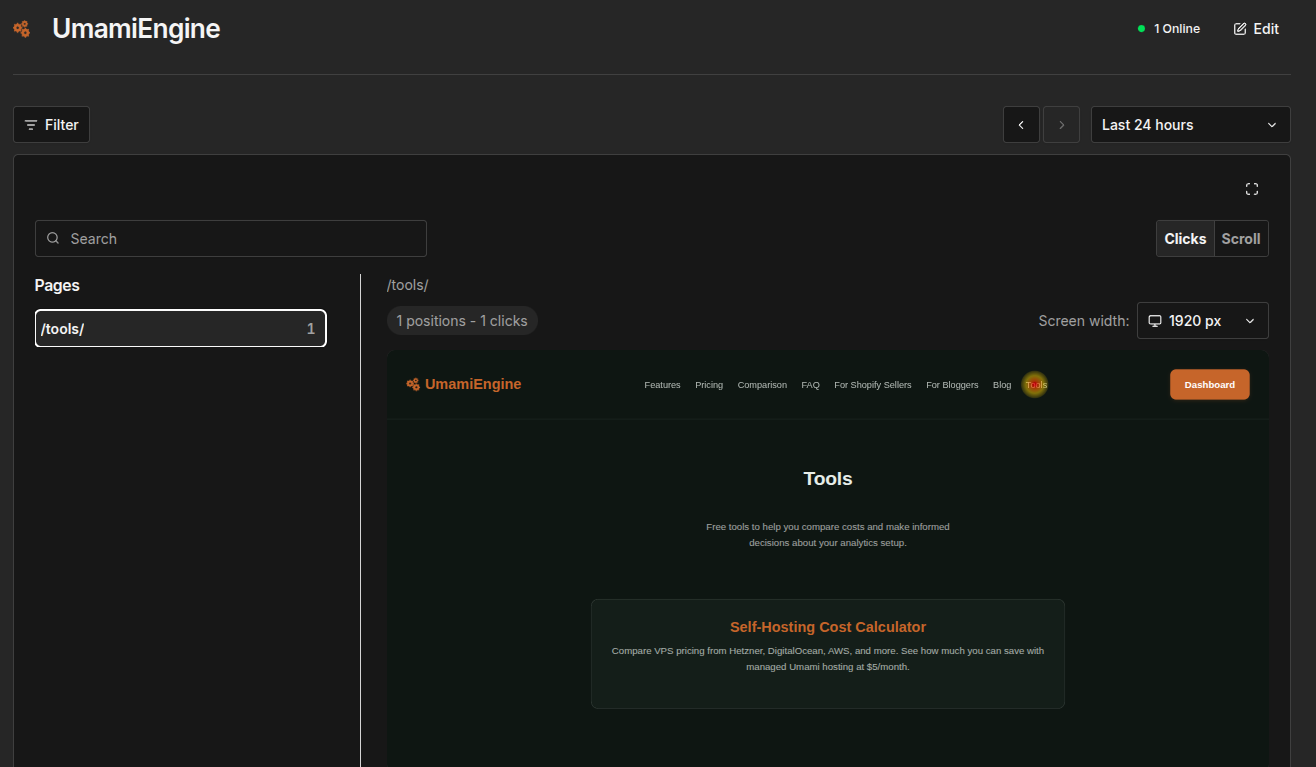Click the UmamiEngine gears logo beside the title
Viewport: 1316px width, 767px height.
tap(21, 29)
